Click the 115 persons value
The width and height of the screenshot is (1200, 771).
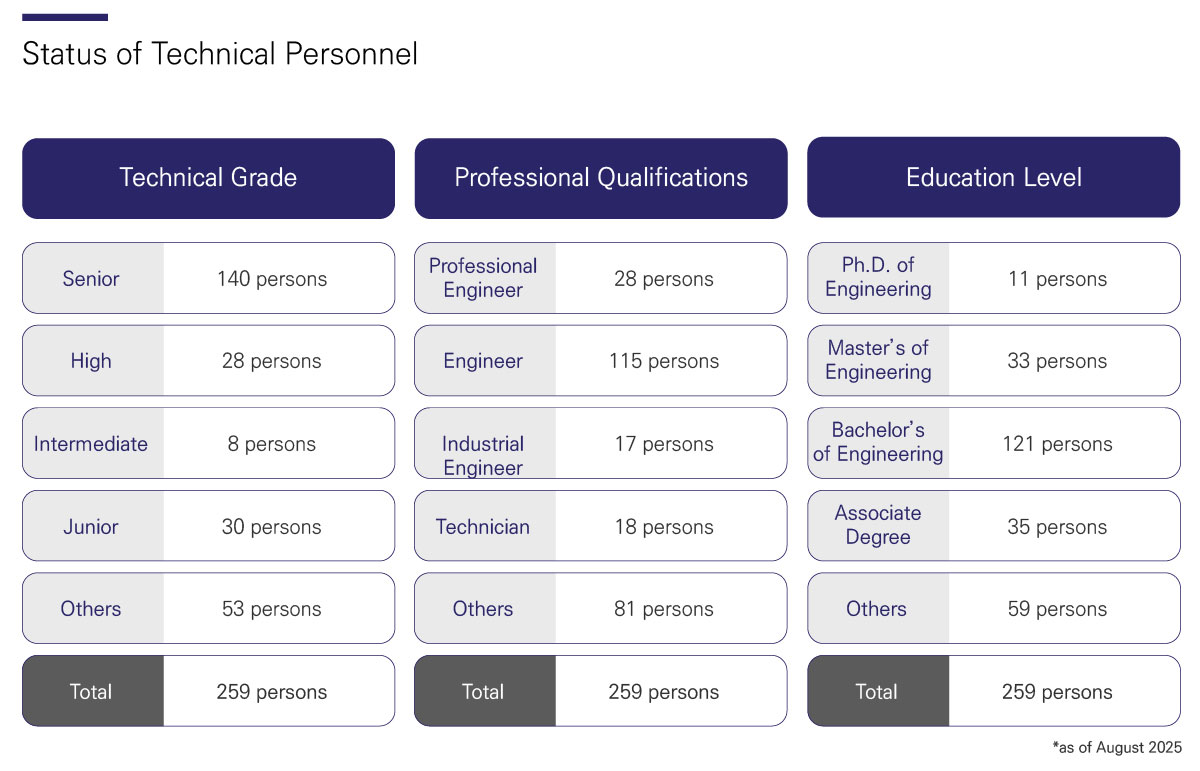(x=664, y=361)
